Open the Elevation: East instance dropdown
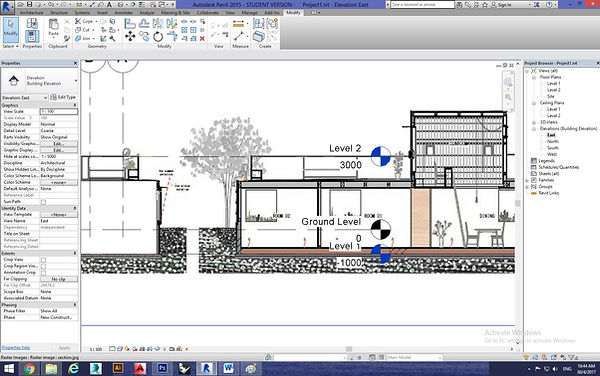600x376 pixels. click(x=24, y=98)
